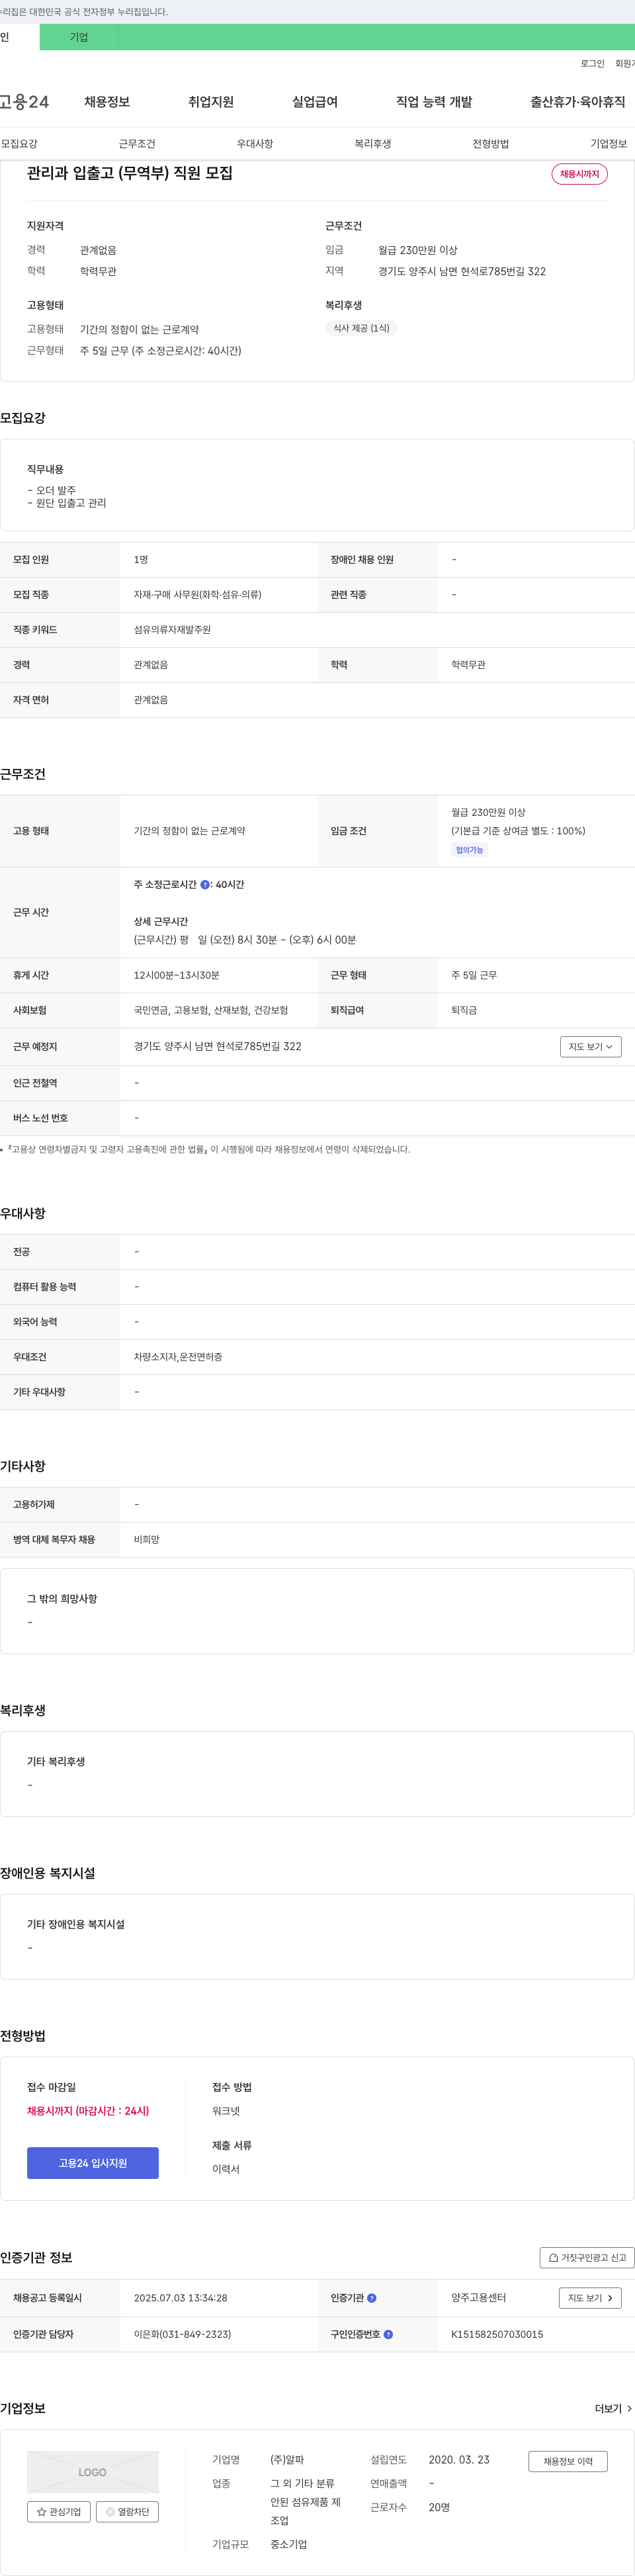Select the 섬유의류자재발주원 keyword text
The image size is (635, 2576).
(x=172, y=630)
